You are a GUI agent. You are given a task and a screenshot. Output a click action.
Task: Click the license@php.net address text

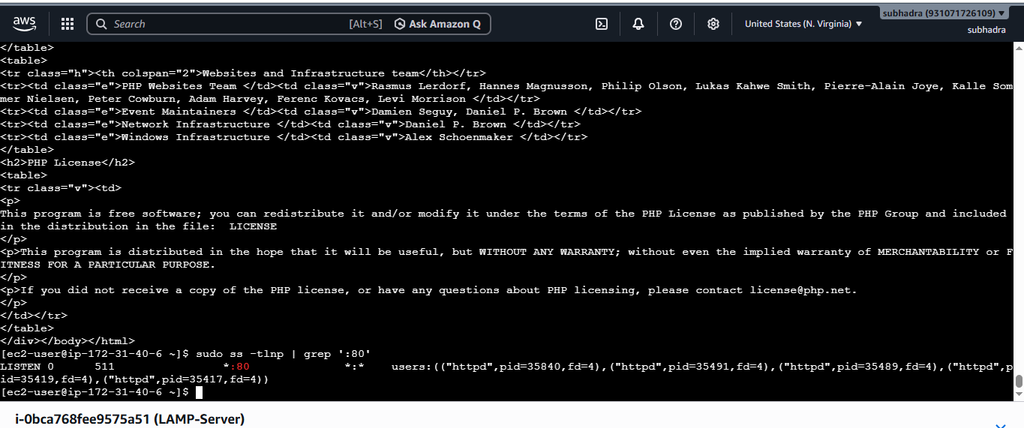pyautogui.click(x=802, y=290)
